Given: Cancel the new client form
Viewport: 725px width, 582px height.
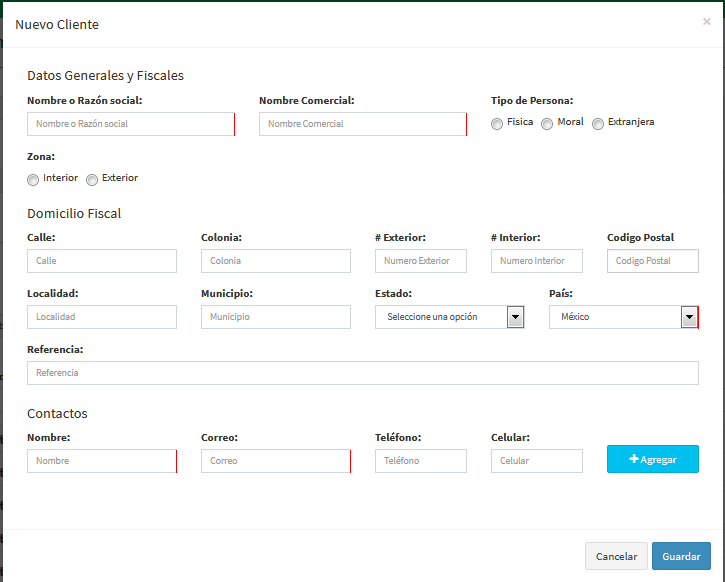Looking at the screenshot, I should 616,556.
